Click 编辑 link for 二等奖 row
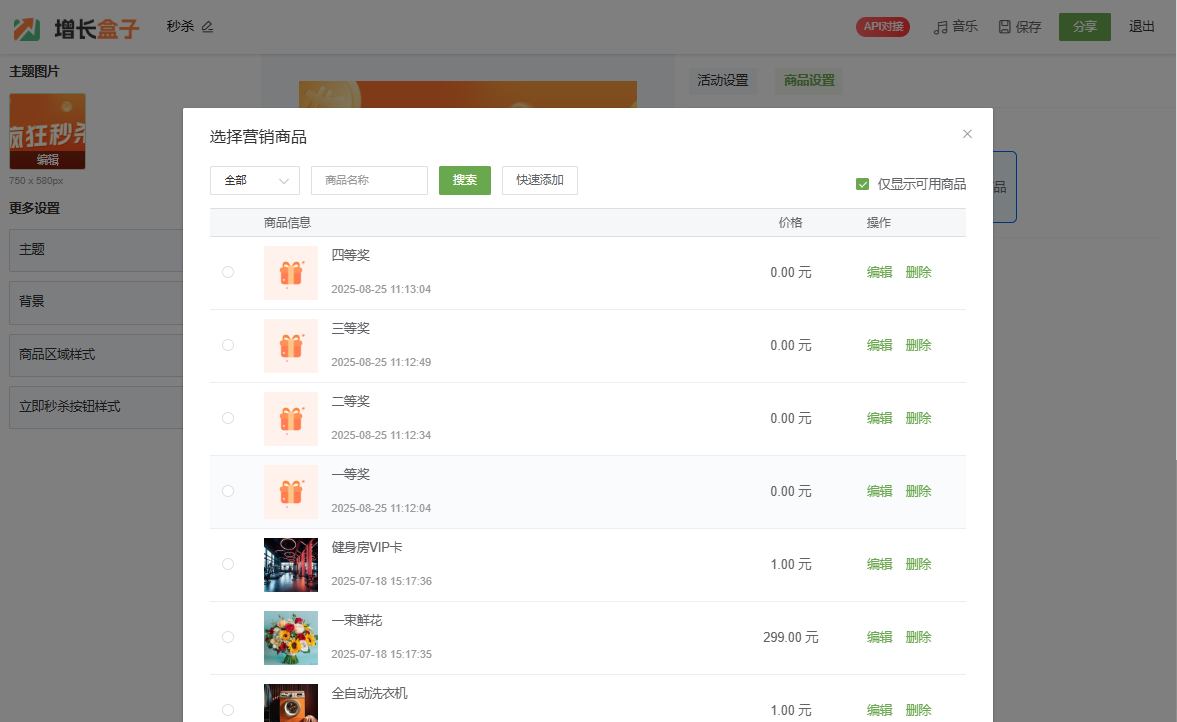1177x722 pixels. (879, 418)
